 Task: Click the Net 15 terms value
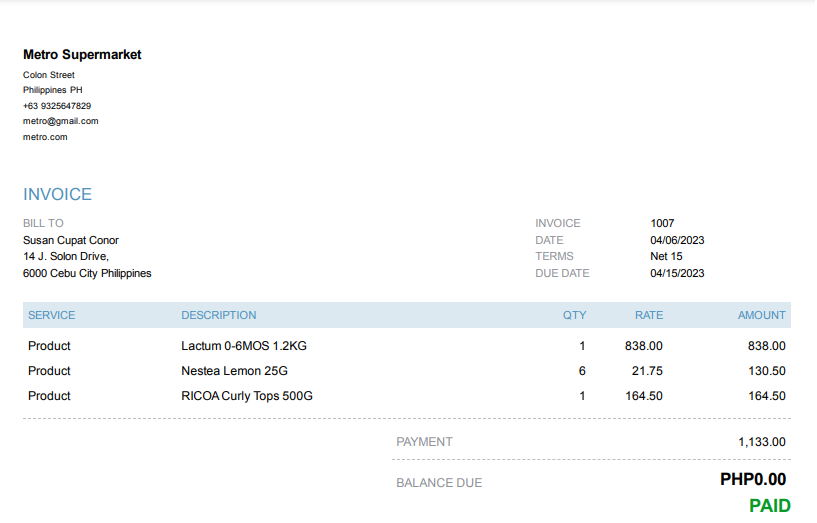coord(666,256)
